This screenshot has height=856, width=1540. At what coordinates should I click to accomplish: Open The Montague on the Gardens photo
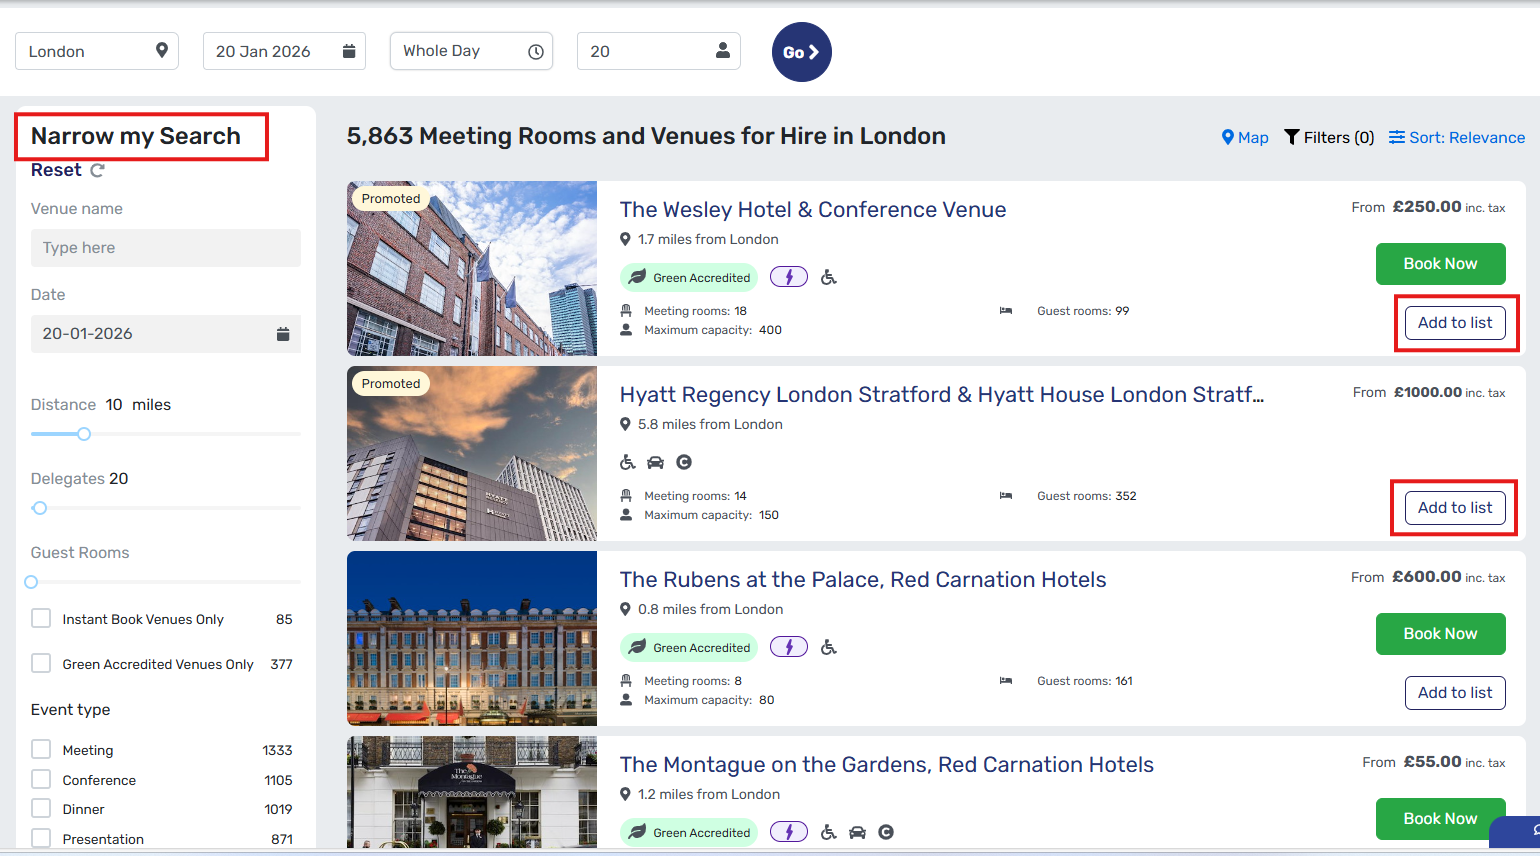click(472, 792)
